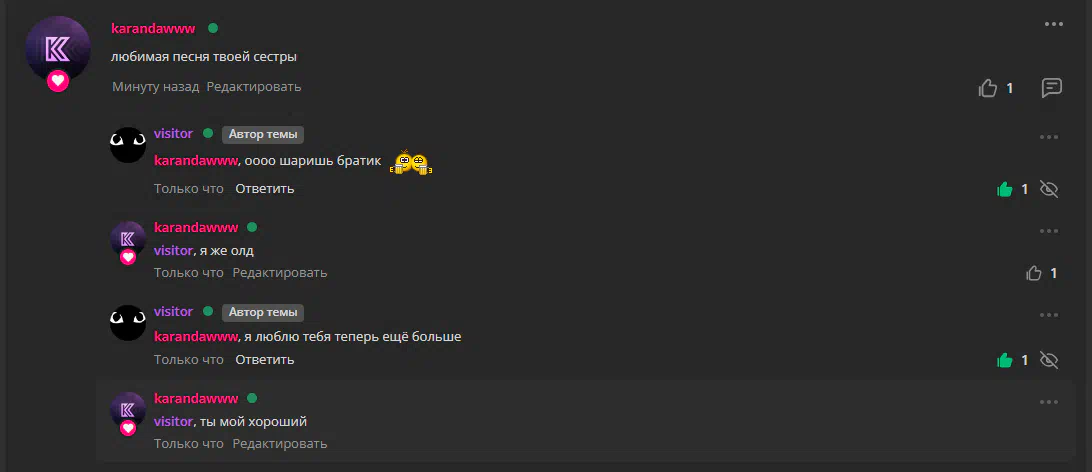Screen dimensions: 1092x472
Task: Toggle crossed-eye hide icon on first visitor reply
Action: click(1048, 189)
